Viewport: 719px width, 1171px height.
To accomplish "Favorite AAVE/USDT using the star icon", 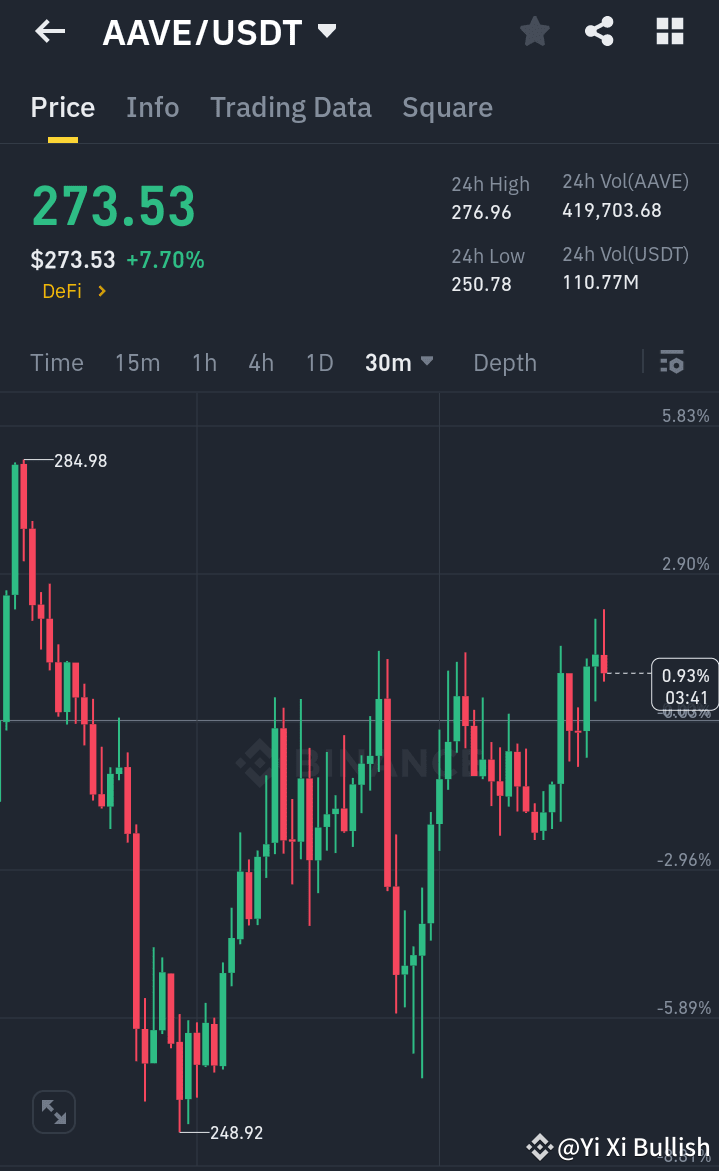I will (534, 31).
